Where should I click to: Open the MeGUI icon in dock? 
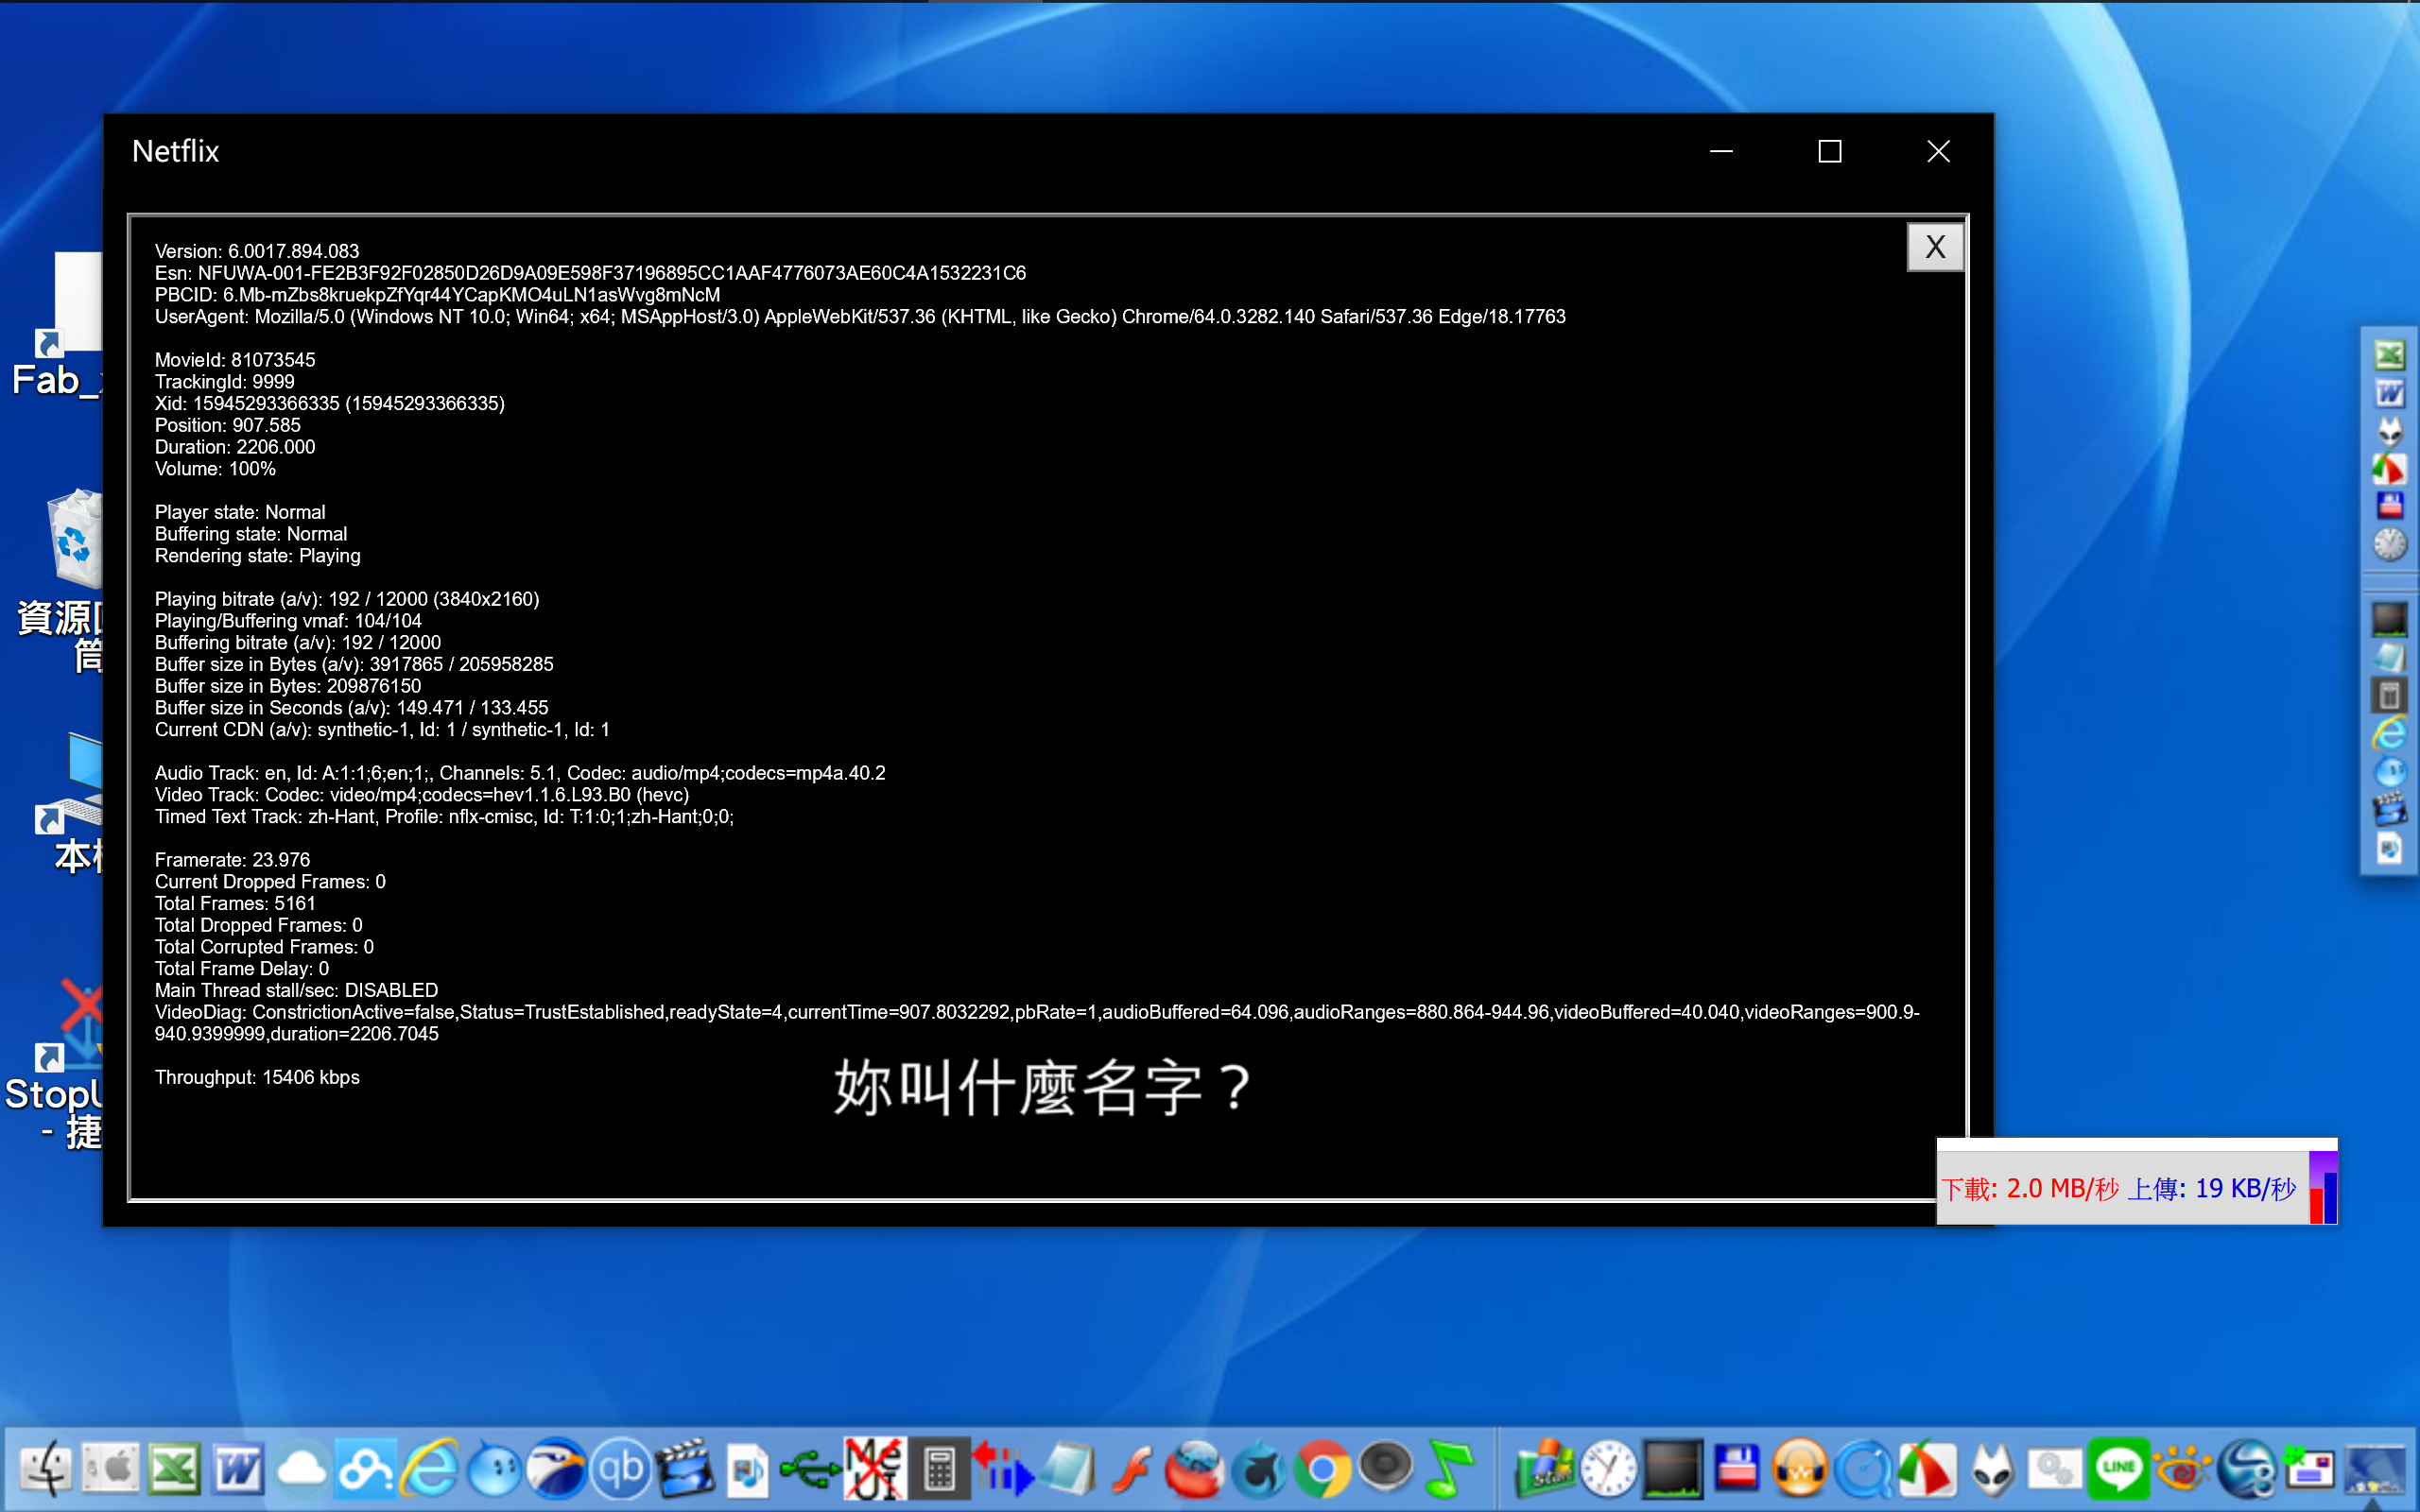(x=874, y=1469)
